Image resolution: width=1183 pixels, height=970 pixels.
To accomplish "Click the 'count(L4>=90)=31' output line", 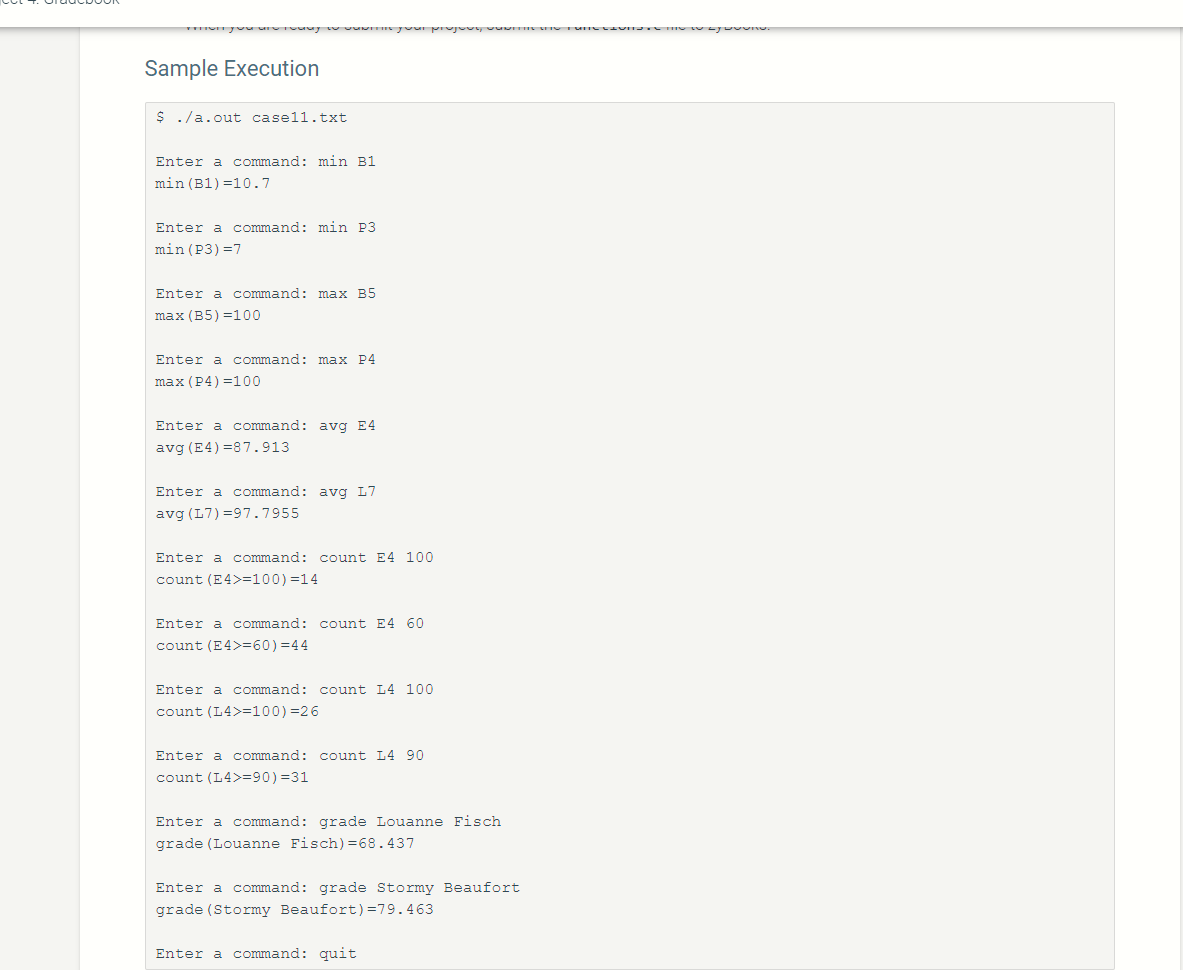I will 232,778.
